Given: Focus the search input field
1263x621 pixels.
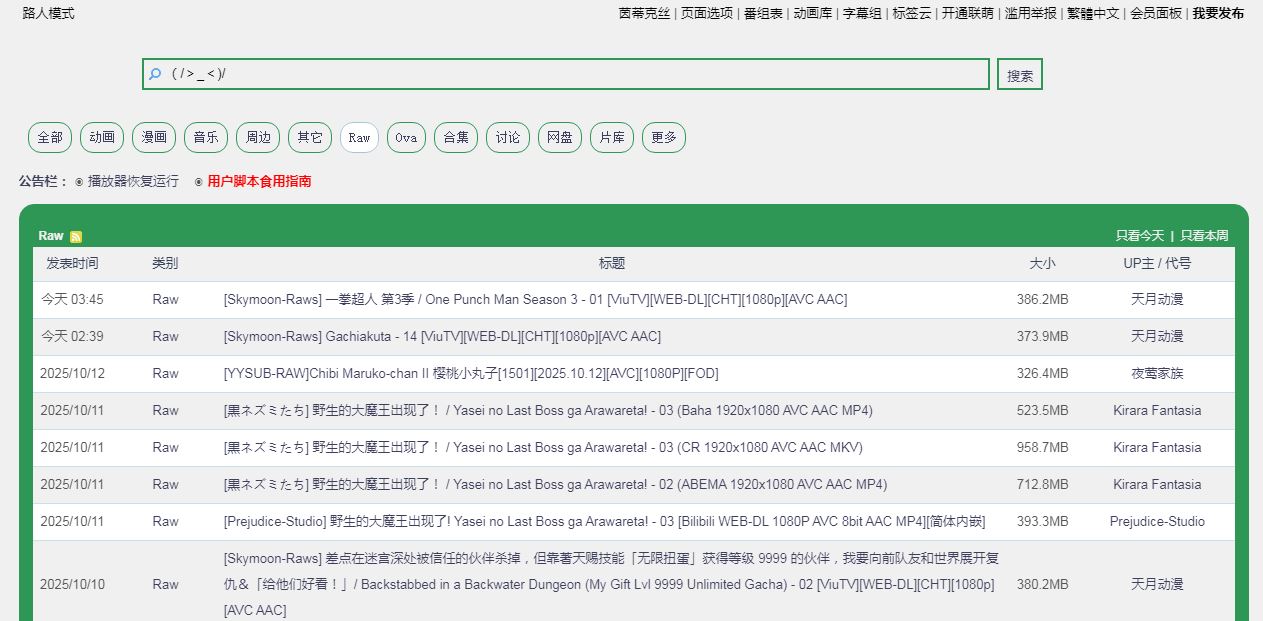Looking at the screenshot, I should 570,74.
